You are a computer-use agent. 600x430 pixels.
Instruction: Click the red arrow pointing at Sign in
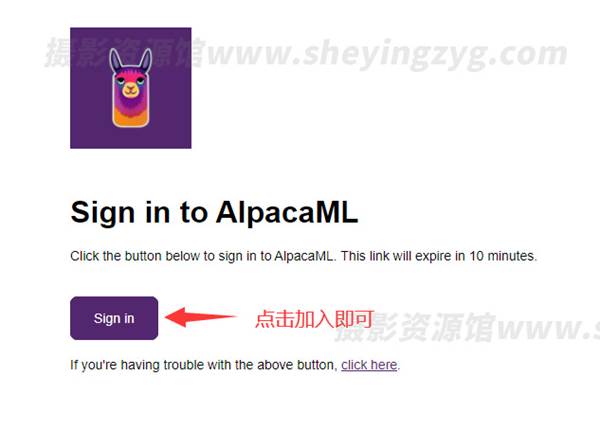[x=201, y=317]
